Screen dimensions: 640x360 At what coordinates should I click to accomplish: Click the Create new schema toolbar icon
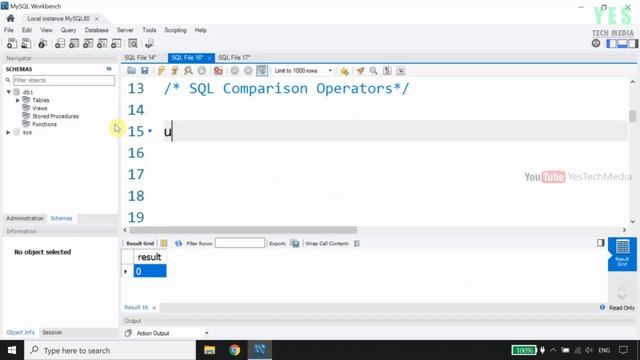(60, 43)
